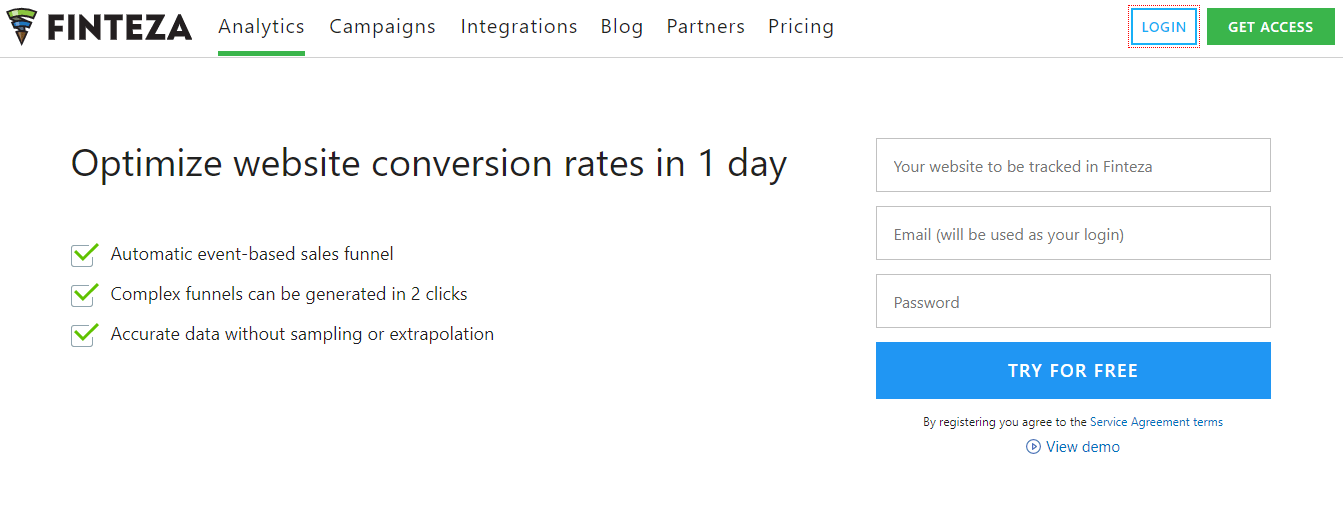Open the Partners page

coord(706,27)
